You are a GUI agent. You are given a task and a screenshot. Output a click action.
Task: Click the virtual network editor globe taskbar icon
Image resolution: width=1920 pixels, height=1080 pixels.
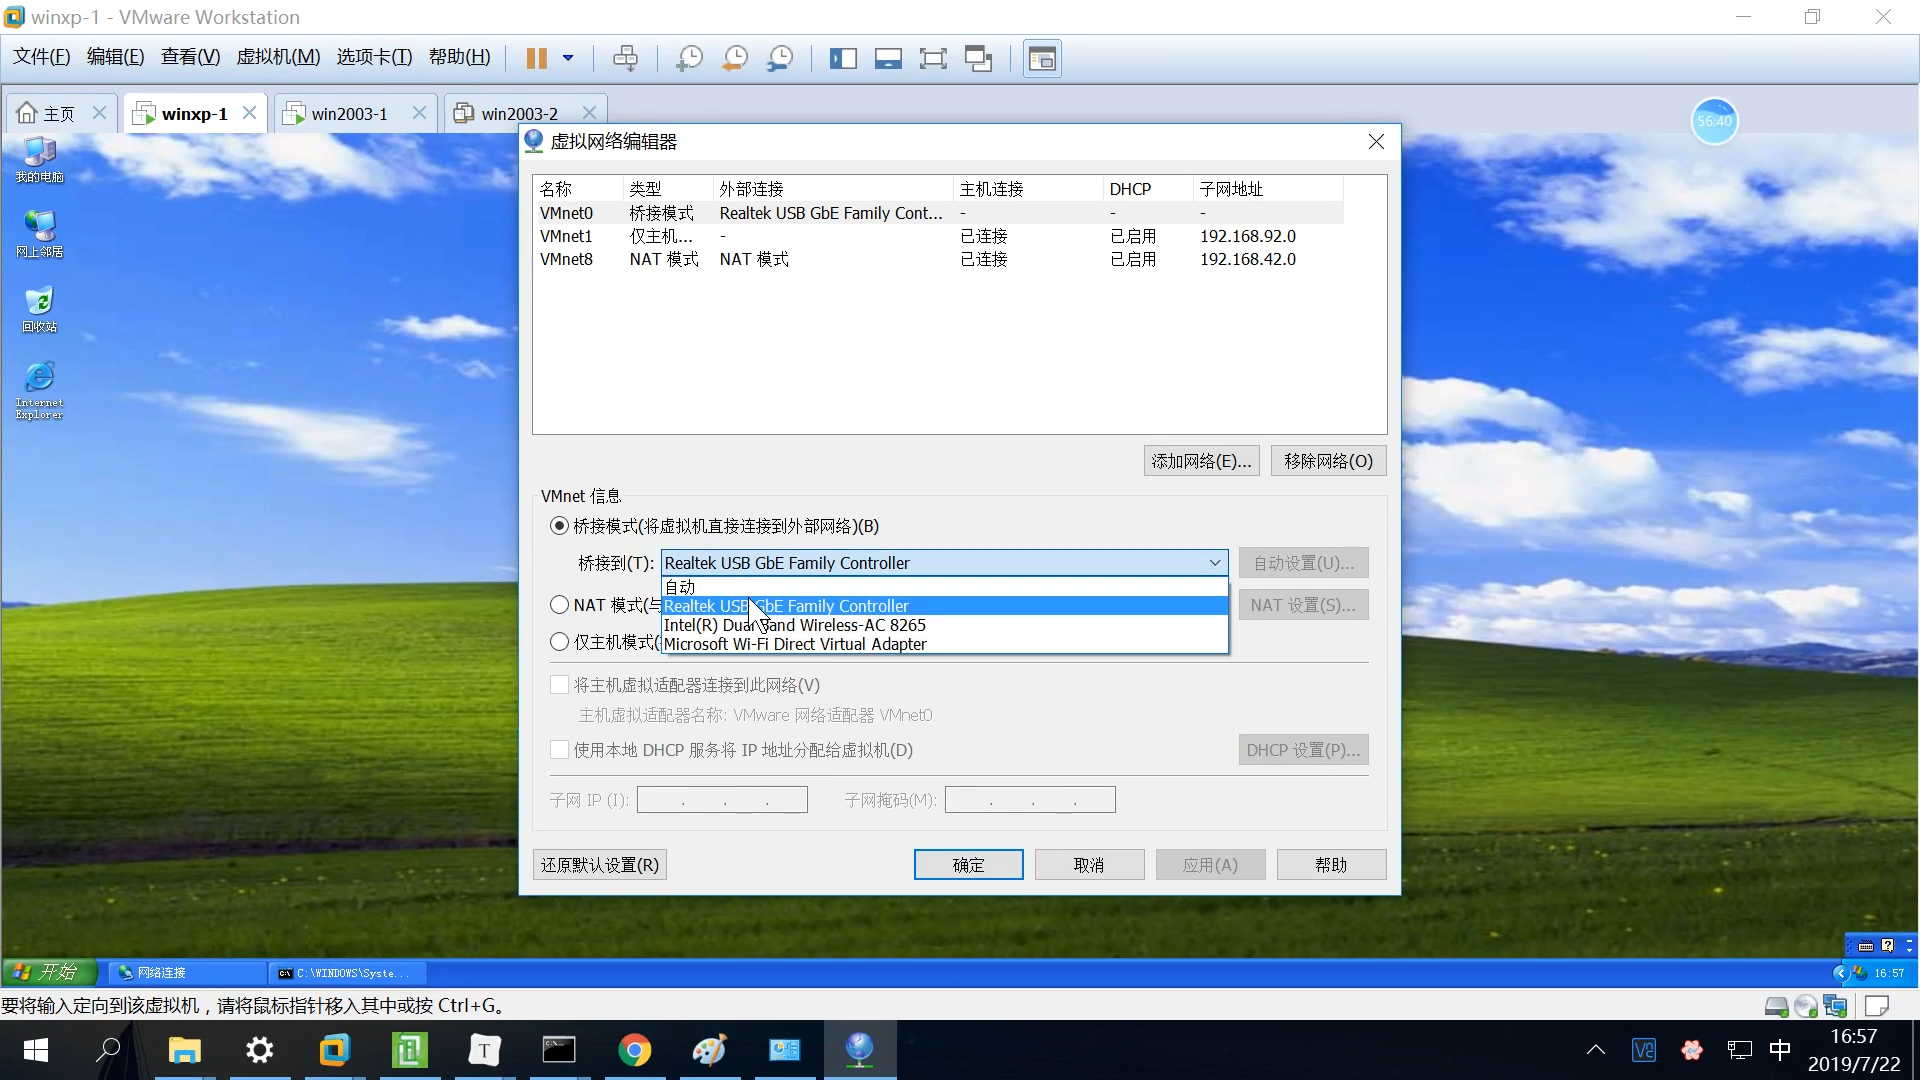(859, 1050)
